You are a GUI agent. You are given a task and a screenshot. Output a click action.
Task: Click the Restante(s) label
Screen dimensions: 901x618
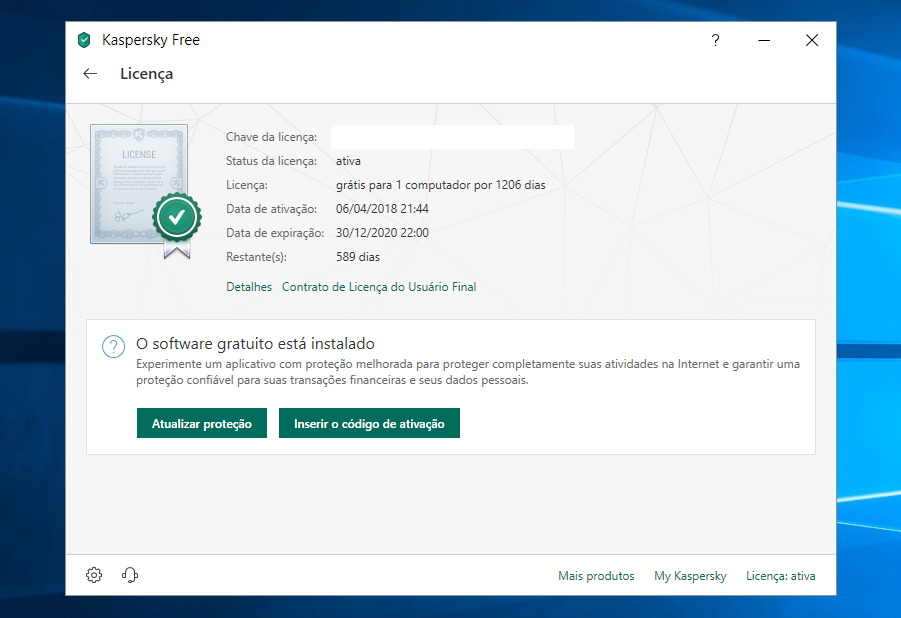[256, 257]
